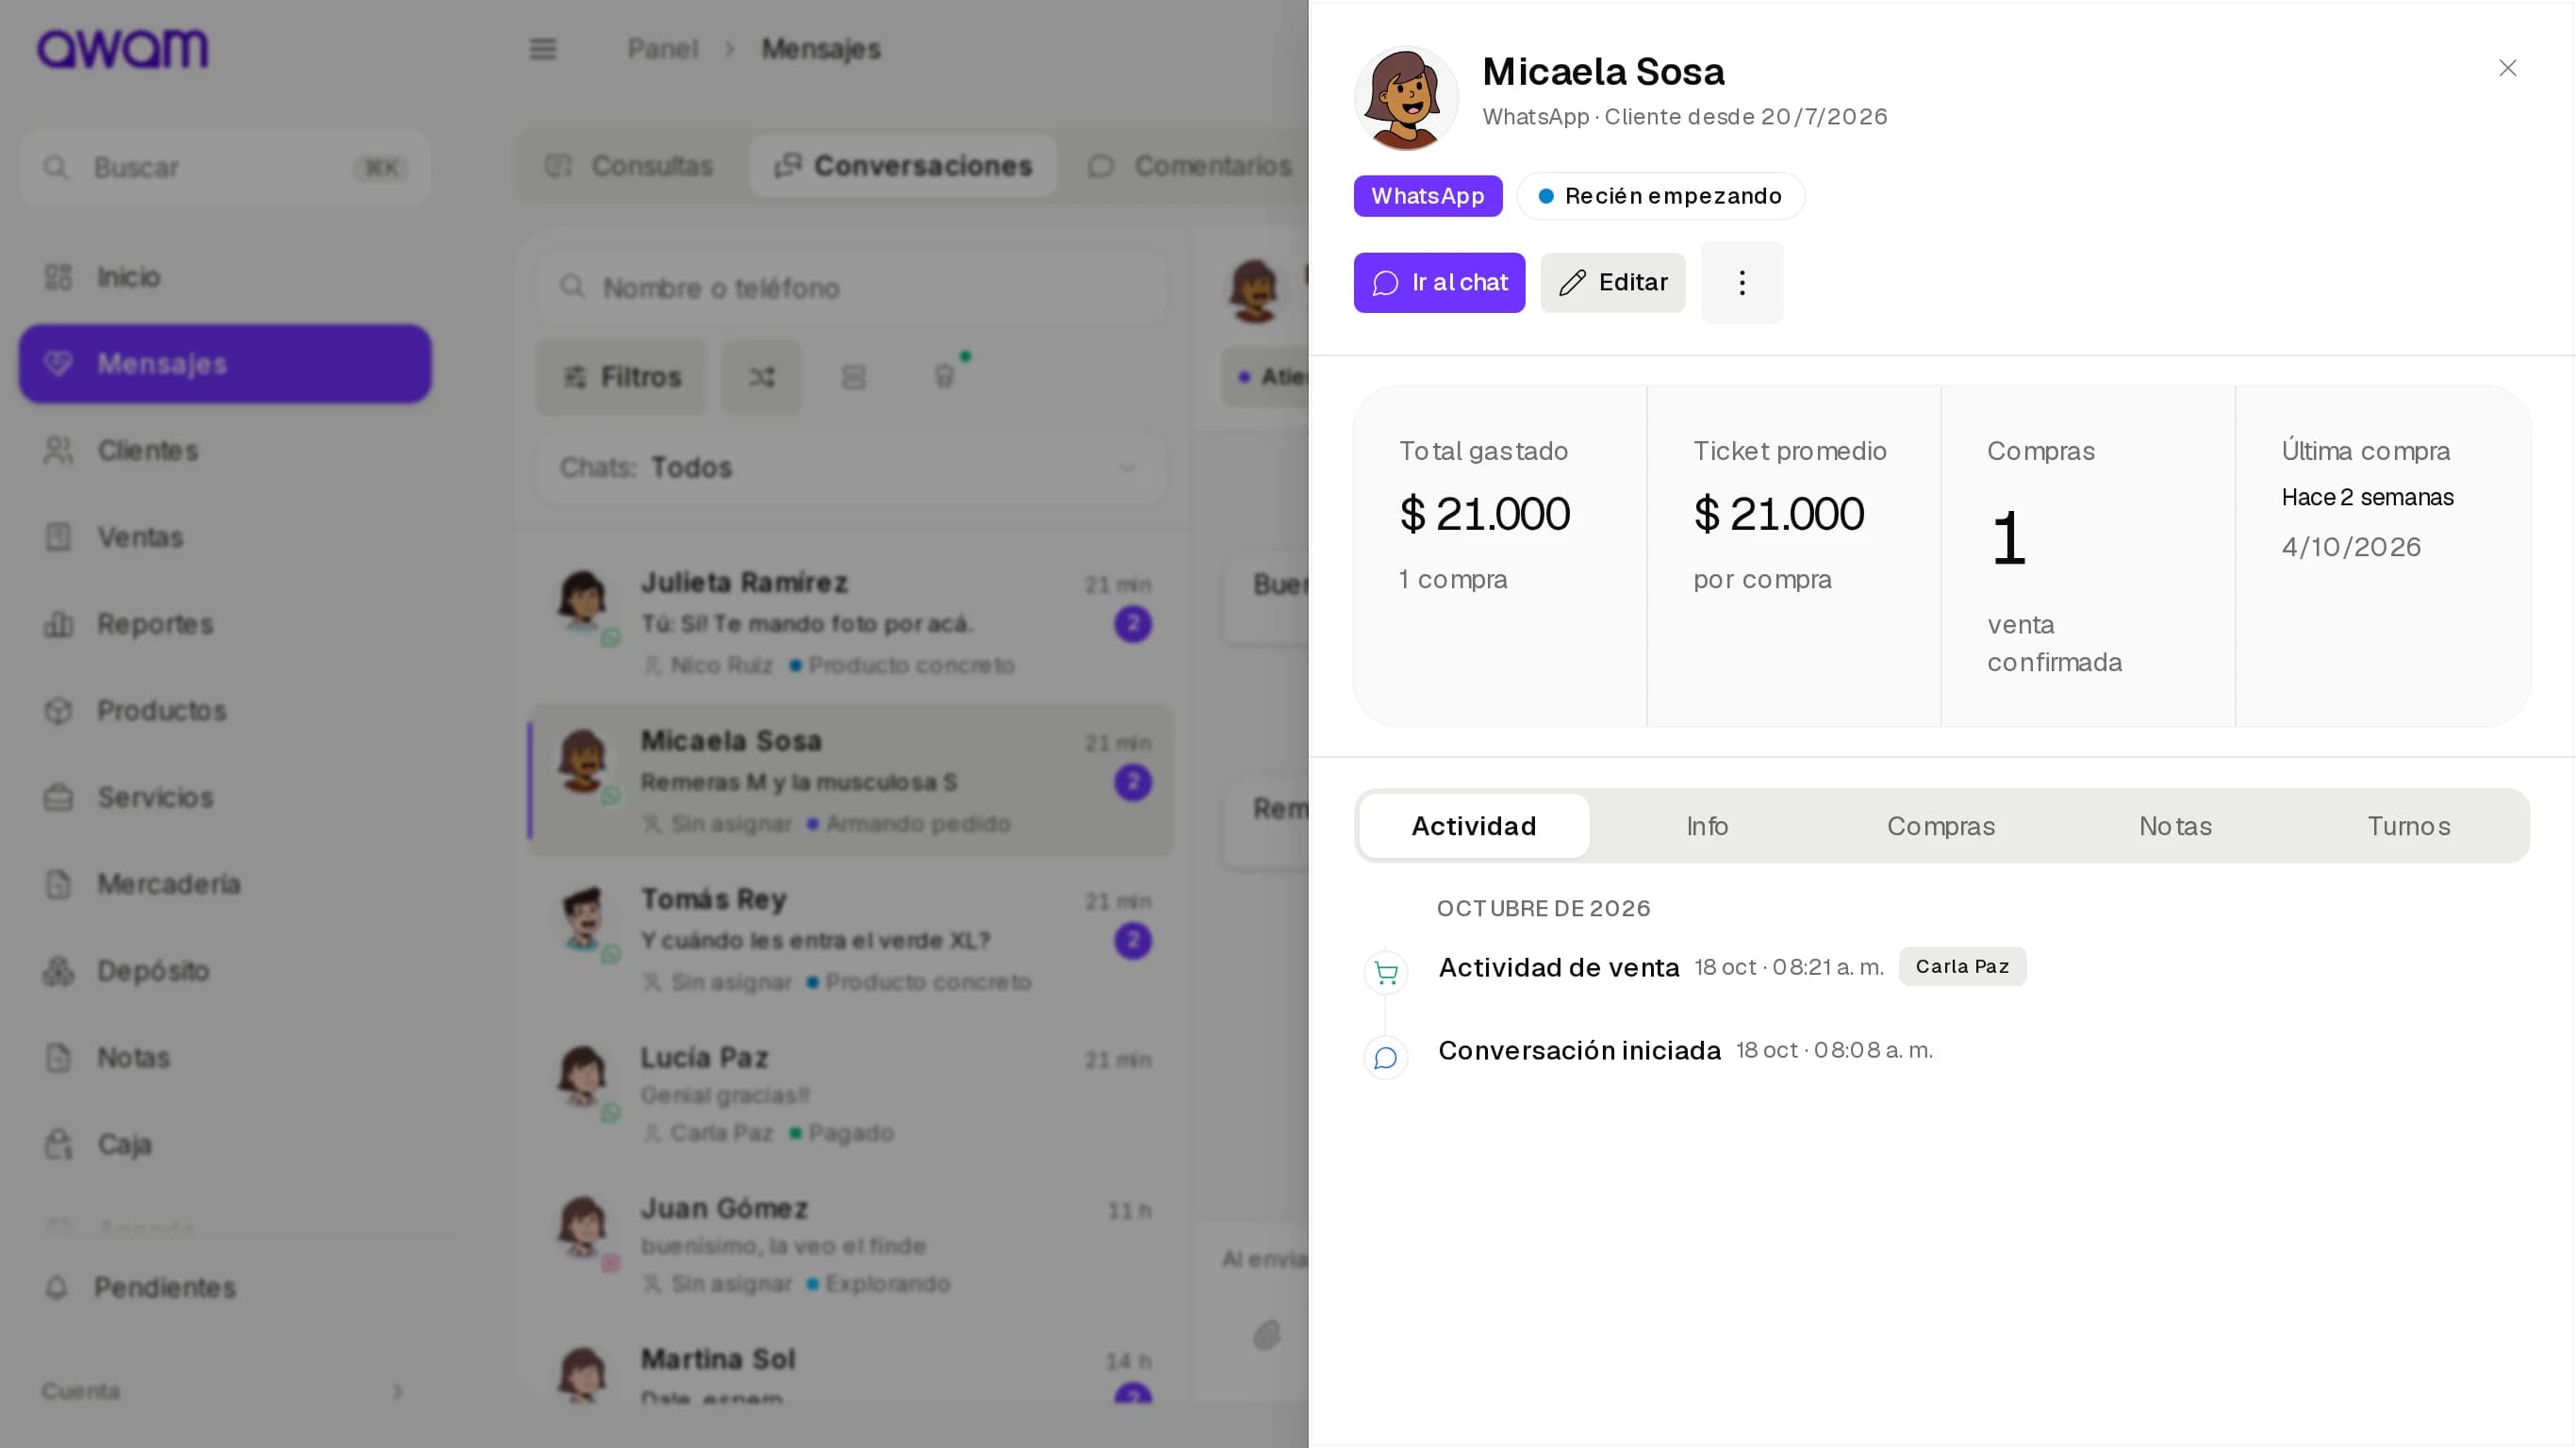Open Inicio in the sidebar
Screen dimensions: 2576x1448
pyautogui.click(x=225, y=277)
